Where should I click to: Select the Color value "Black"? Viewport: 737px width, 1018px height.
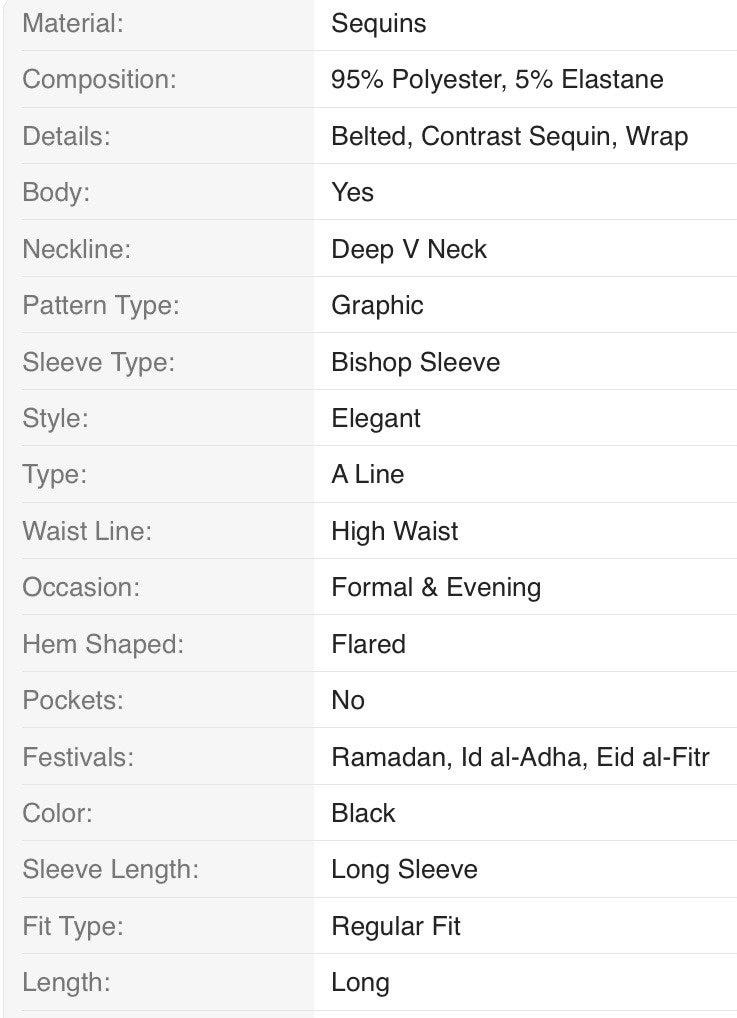point(363,813)
